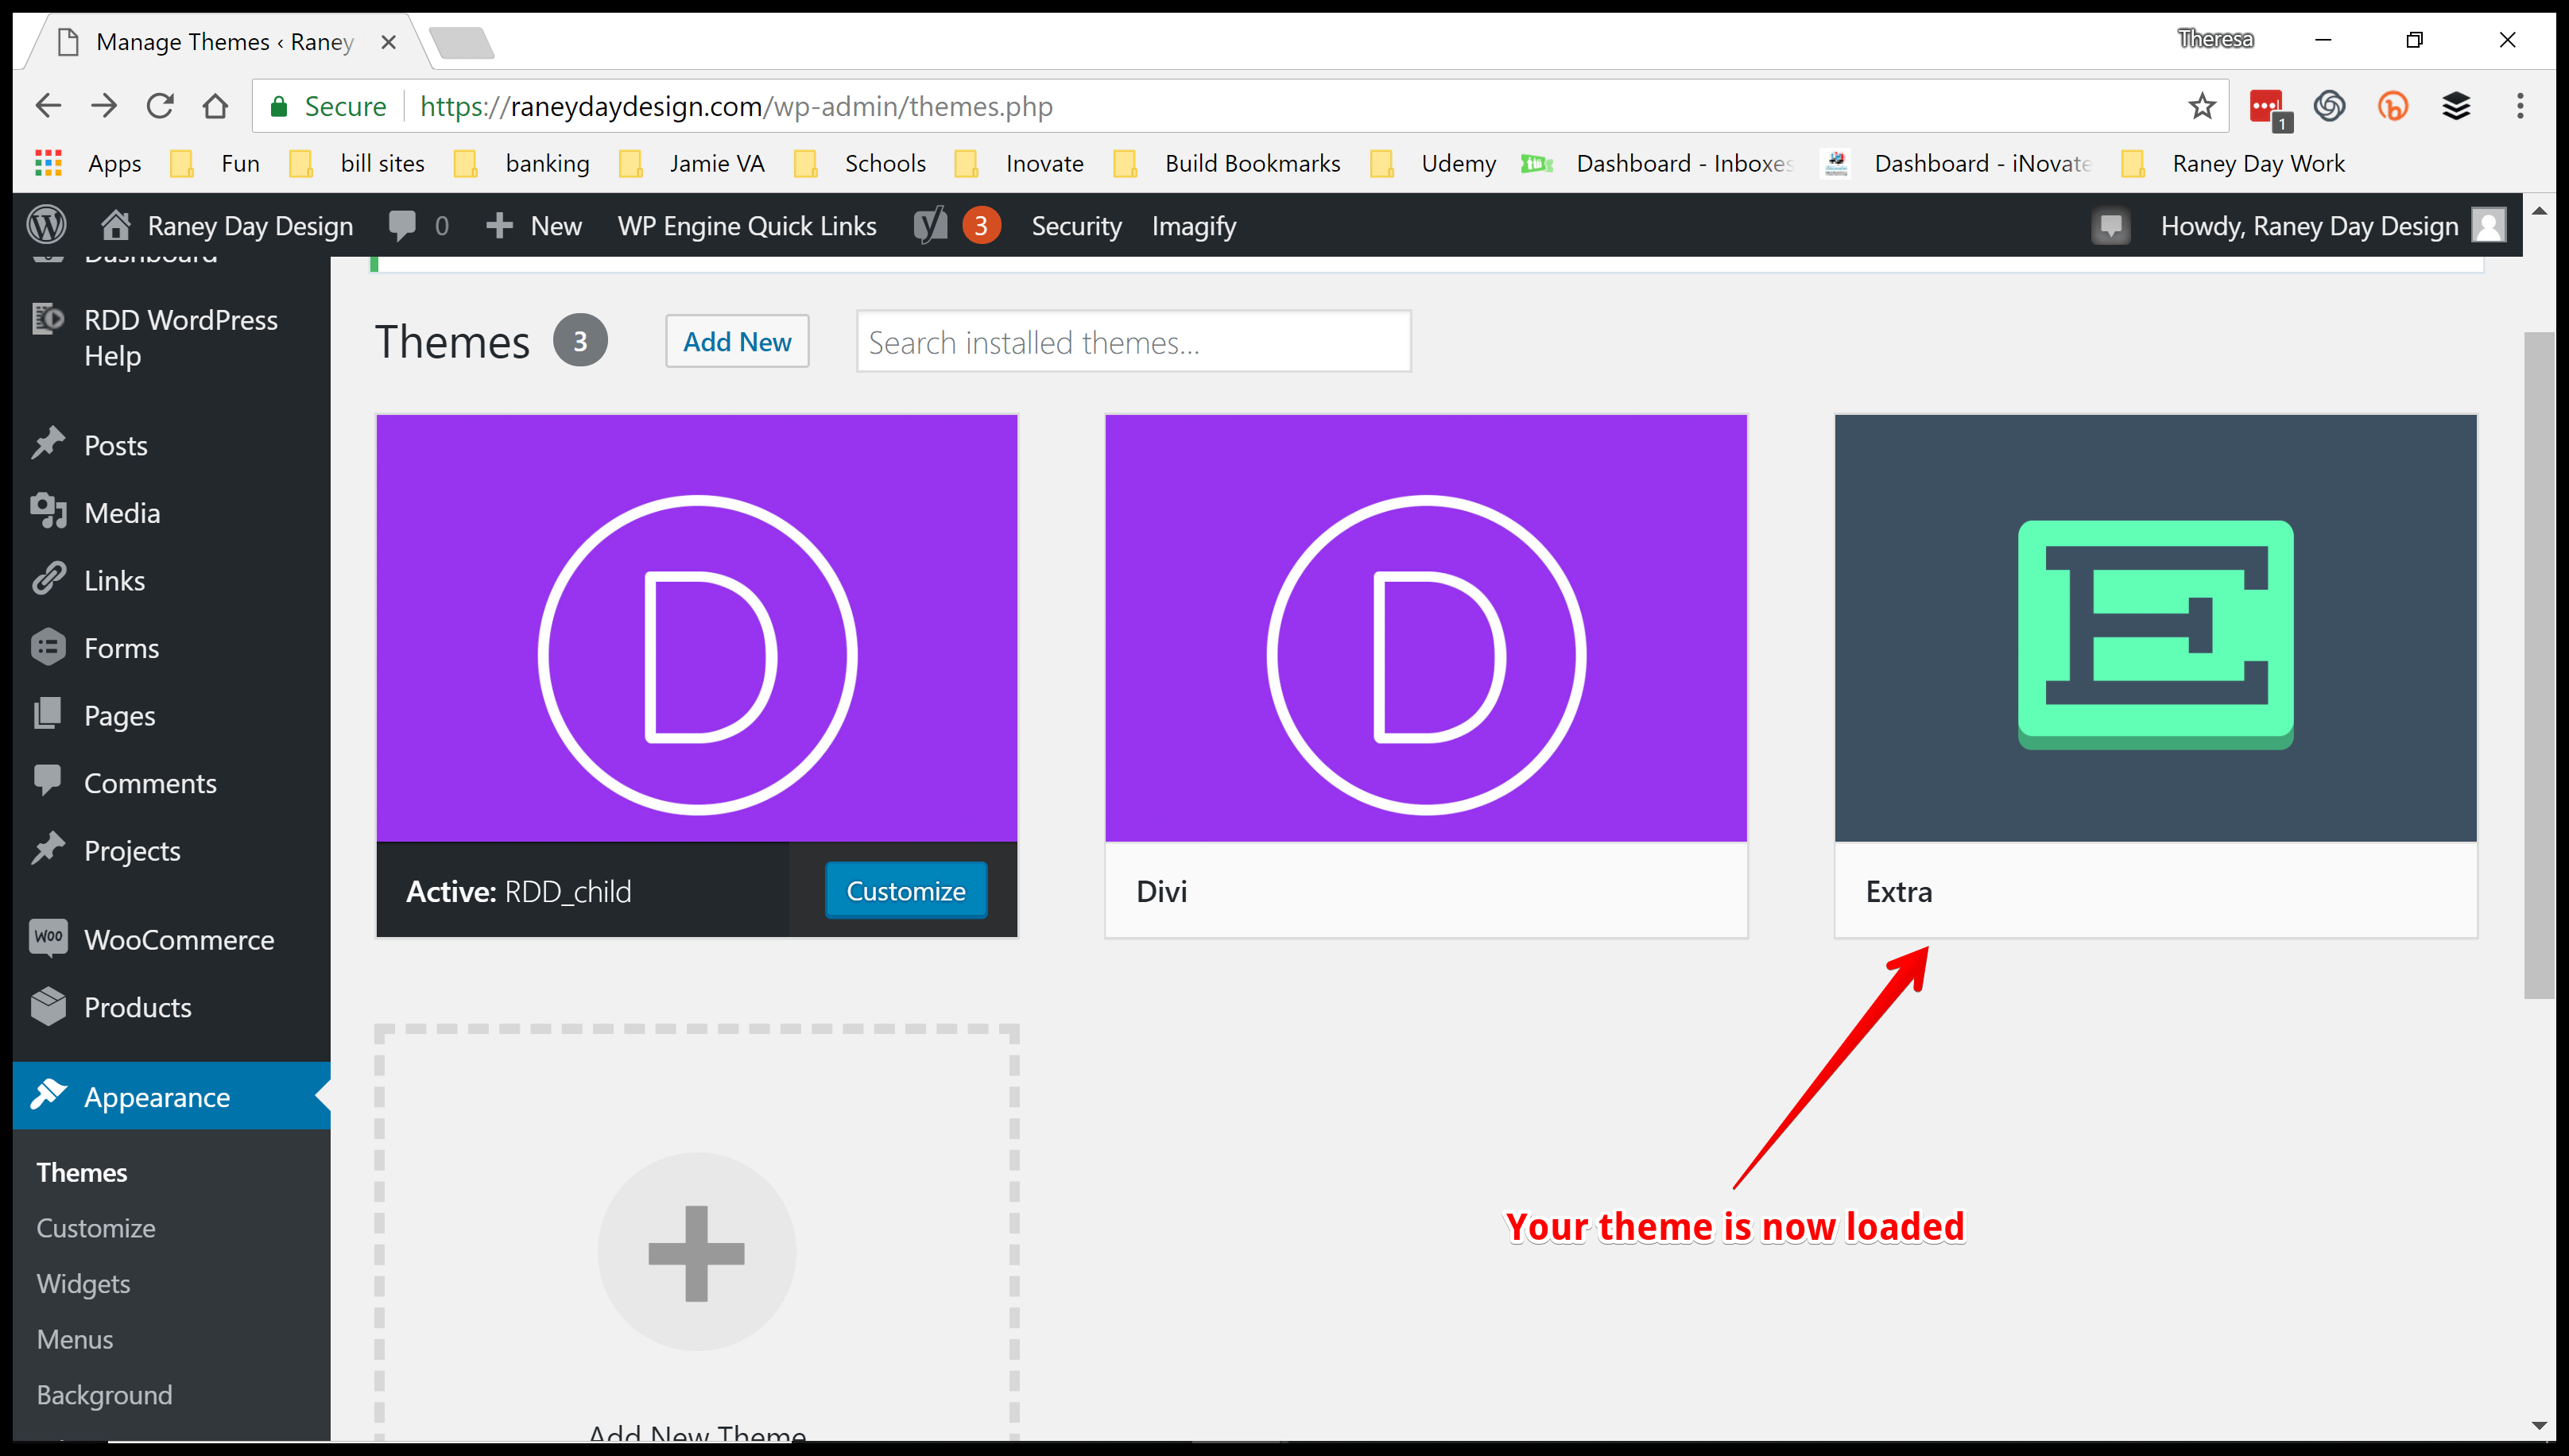Screen dimensions: 2569x1456
Task: Click the spiral extension icon in toolbar
Action: pyautogui.click(x=2329, y=106)
